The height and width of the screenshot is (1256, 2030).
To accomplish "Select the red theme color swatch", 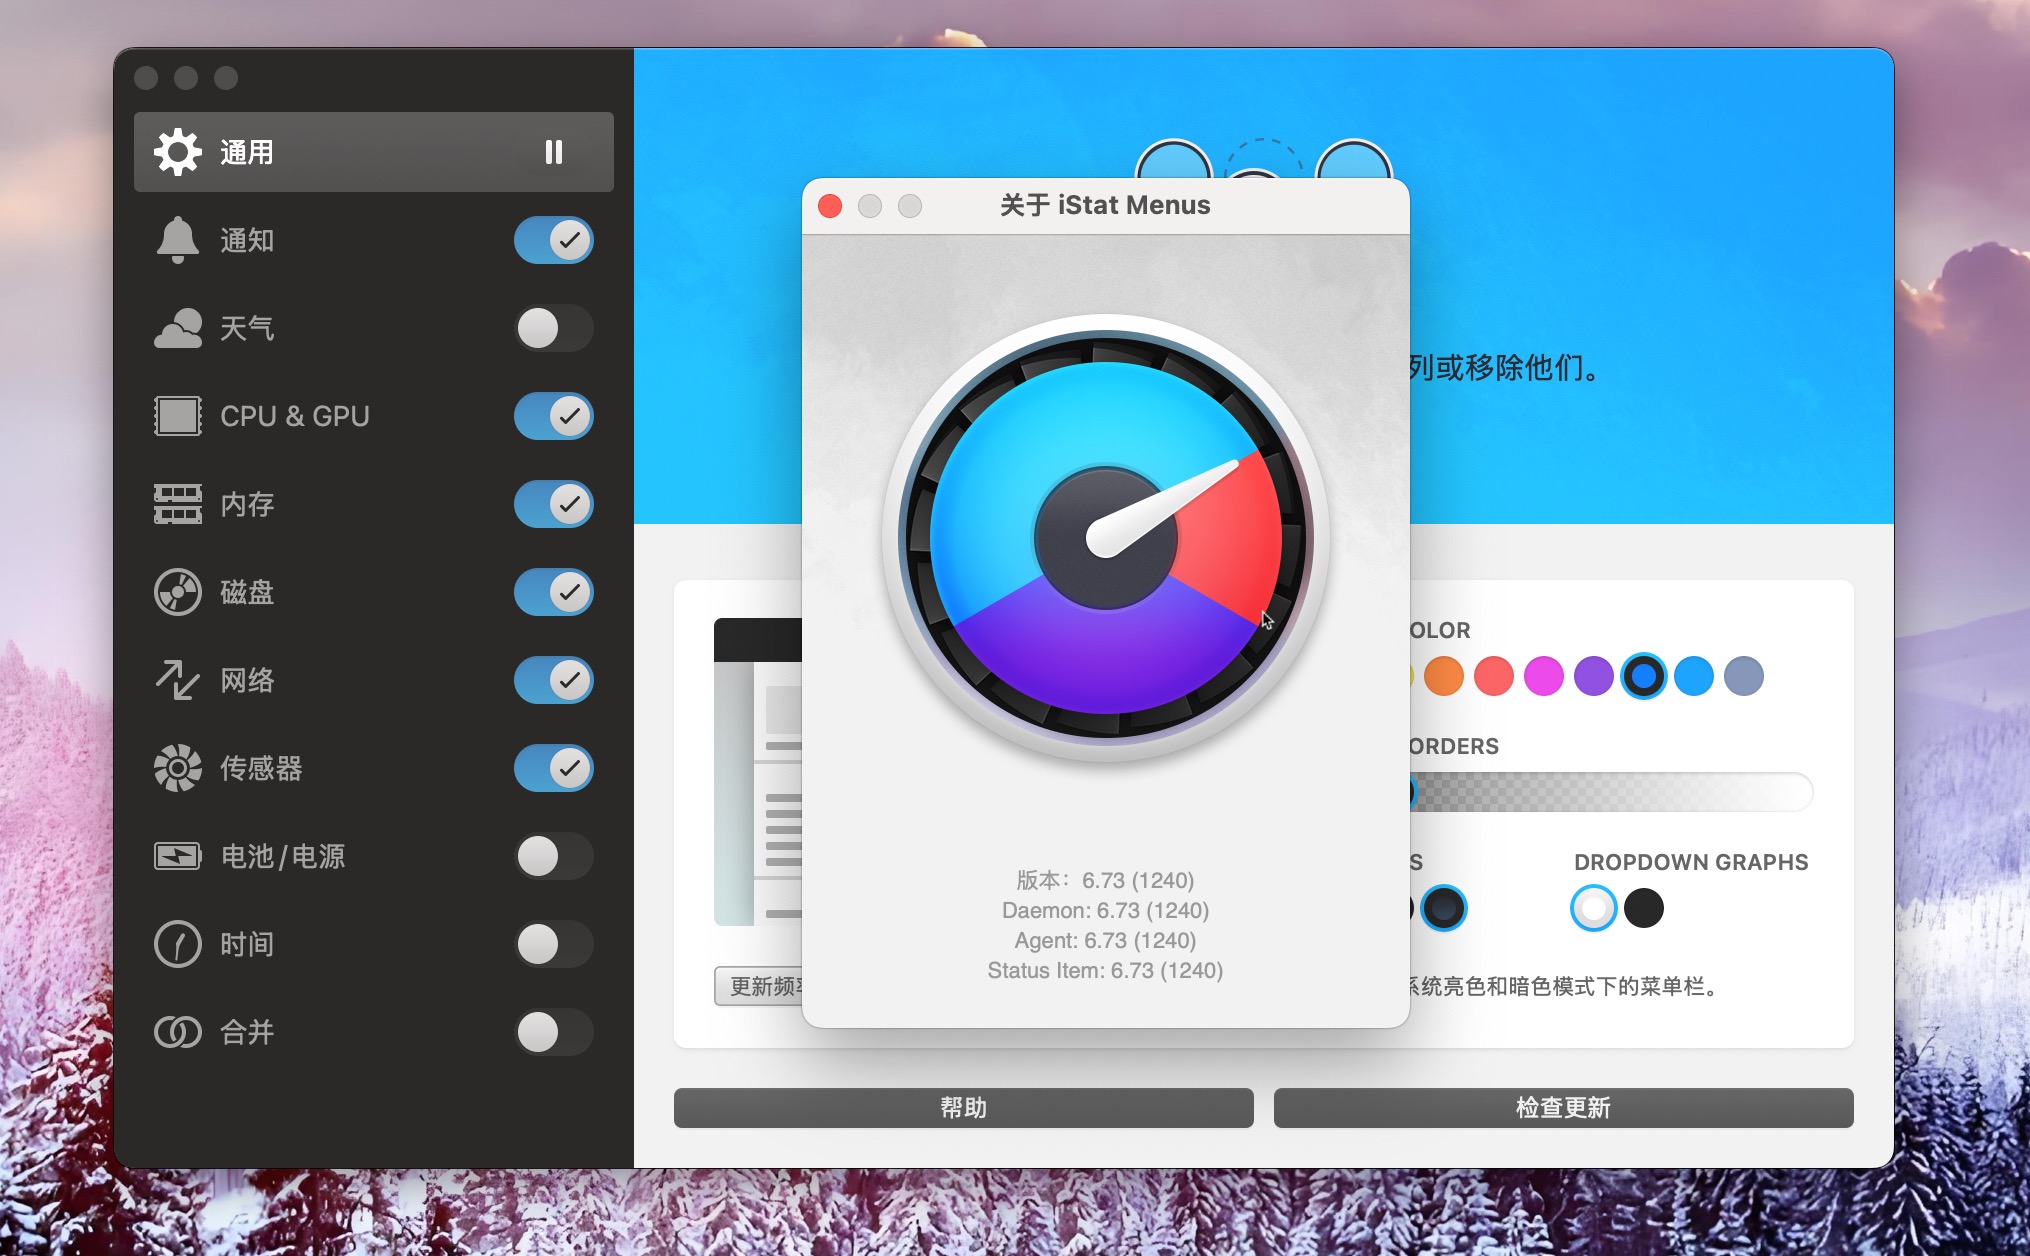I will pos(1494,676).
